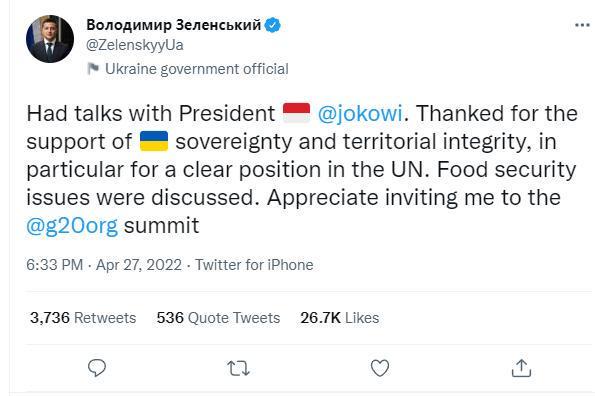Open the share tweet icon
This screenshot has height=396, width=595.
[x=521, y=368]
